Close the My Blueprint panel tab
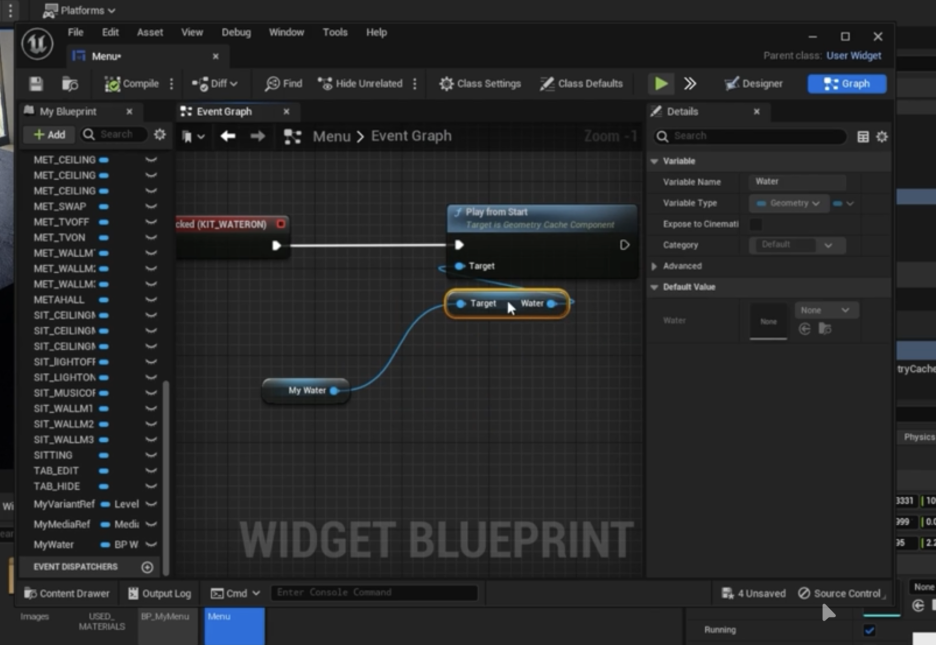Image resolution: width=936 pixels, height=645 pixels. [x=129, y=112]
